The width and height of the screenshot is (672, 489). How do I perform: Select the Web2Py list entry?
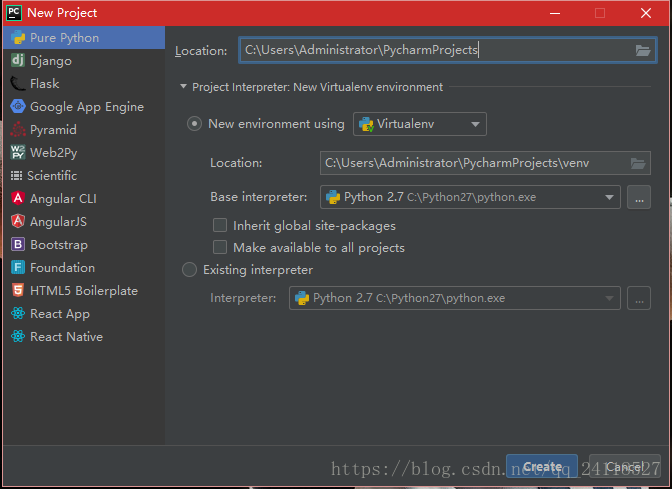[84, 152]
